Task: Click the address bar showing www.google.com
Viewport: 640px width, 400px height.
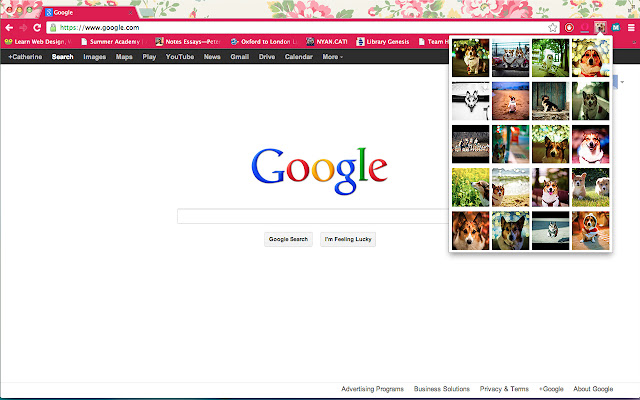Action: click(x=290, y=27)
